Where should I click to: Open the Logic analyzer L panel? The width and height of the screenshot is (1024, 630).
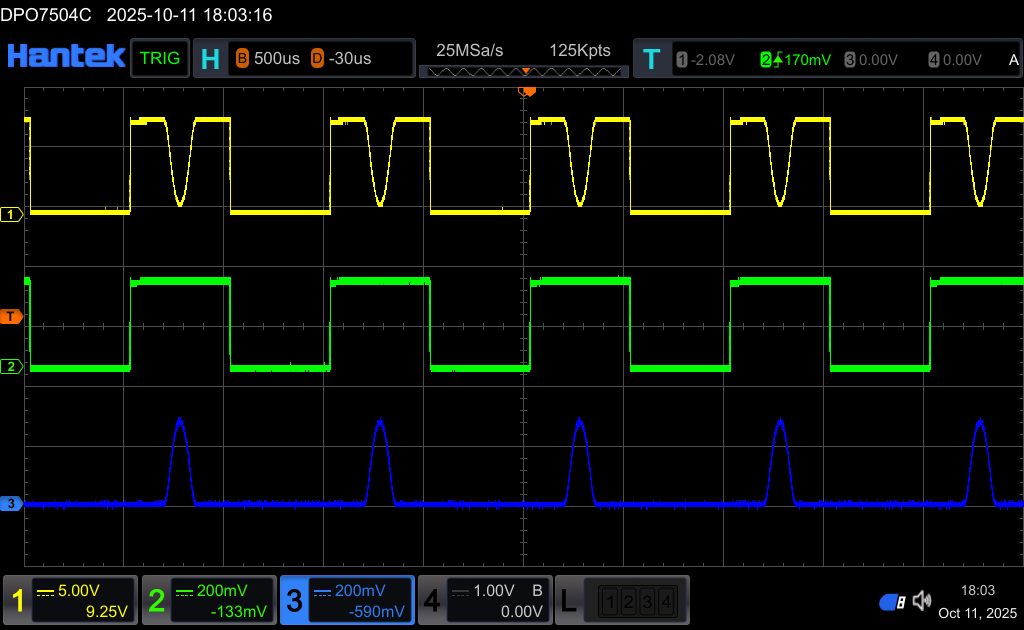(x=569, y=600)
